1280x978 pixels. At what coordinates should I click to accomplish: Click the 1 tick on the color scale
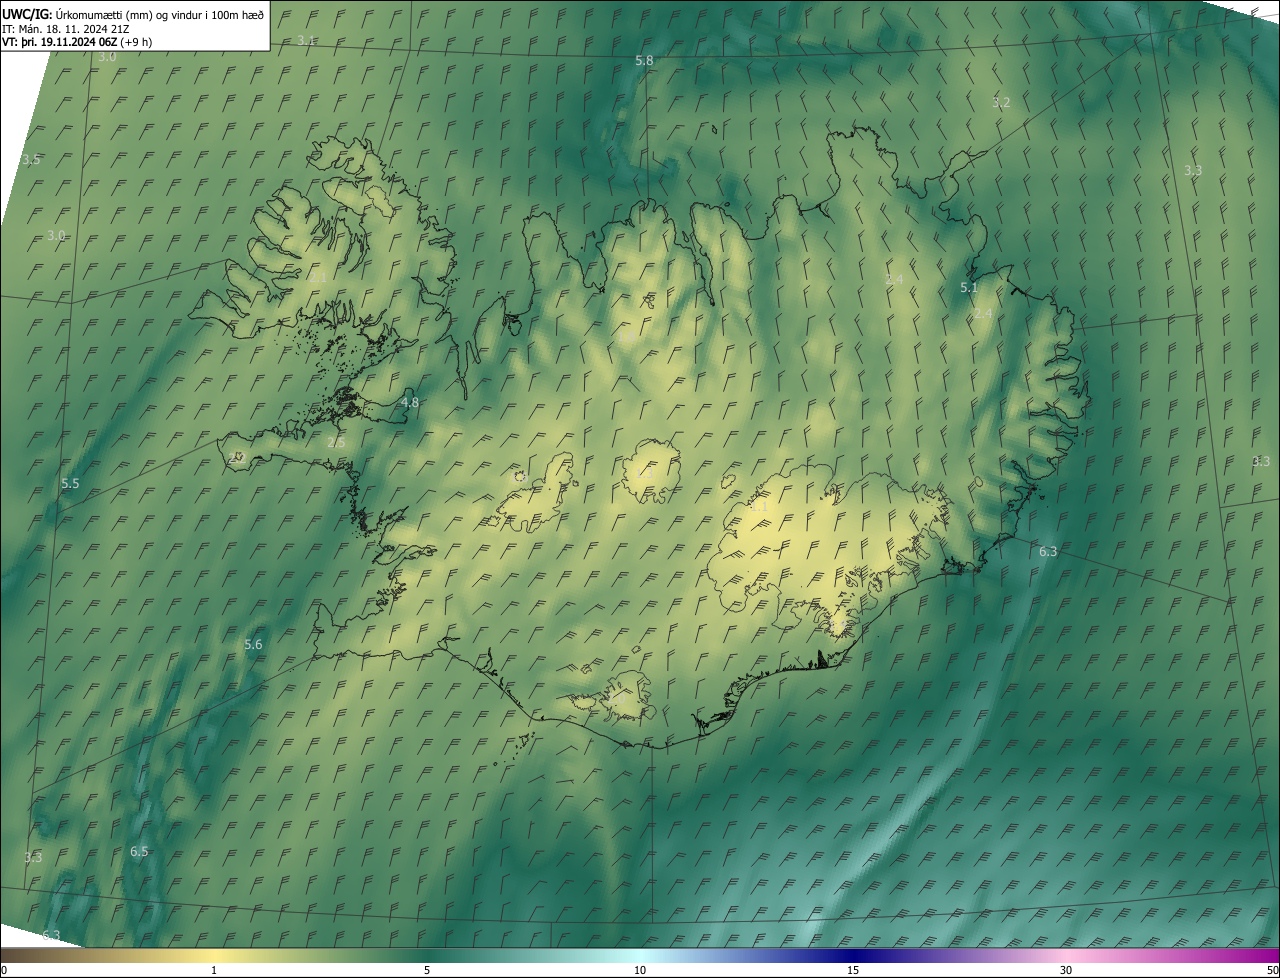[x=214, y=970]
